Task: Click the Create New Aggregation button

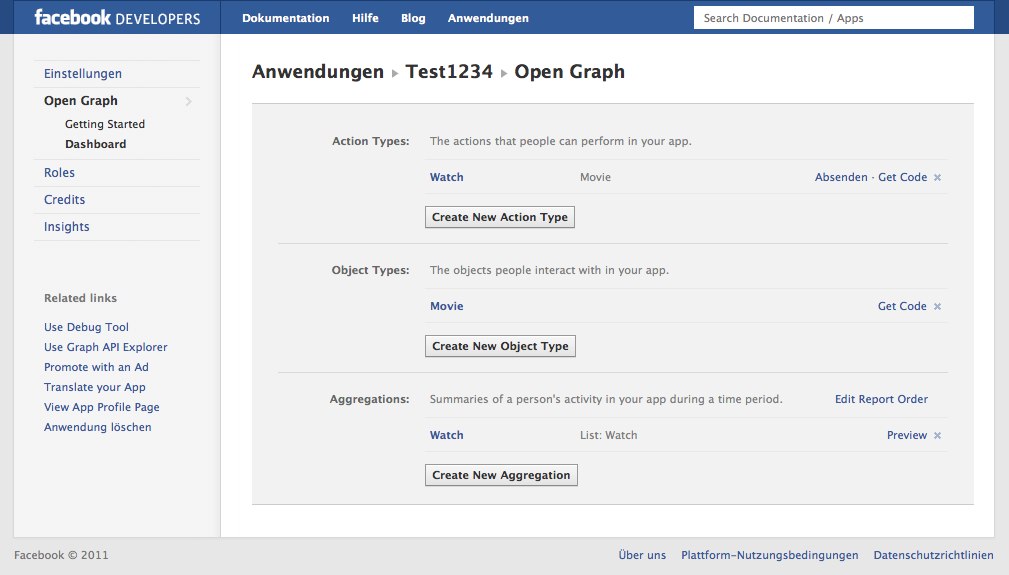Action: click(x=501, y=475)
